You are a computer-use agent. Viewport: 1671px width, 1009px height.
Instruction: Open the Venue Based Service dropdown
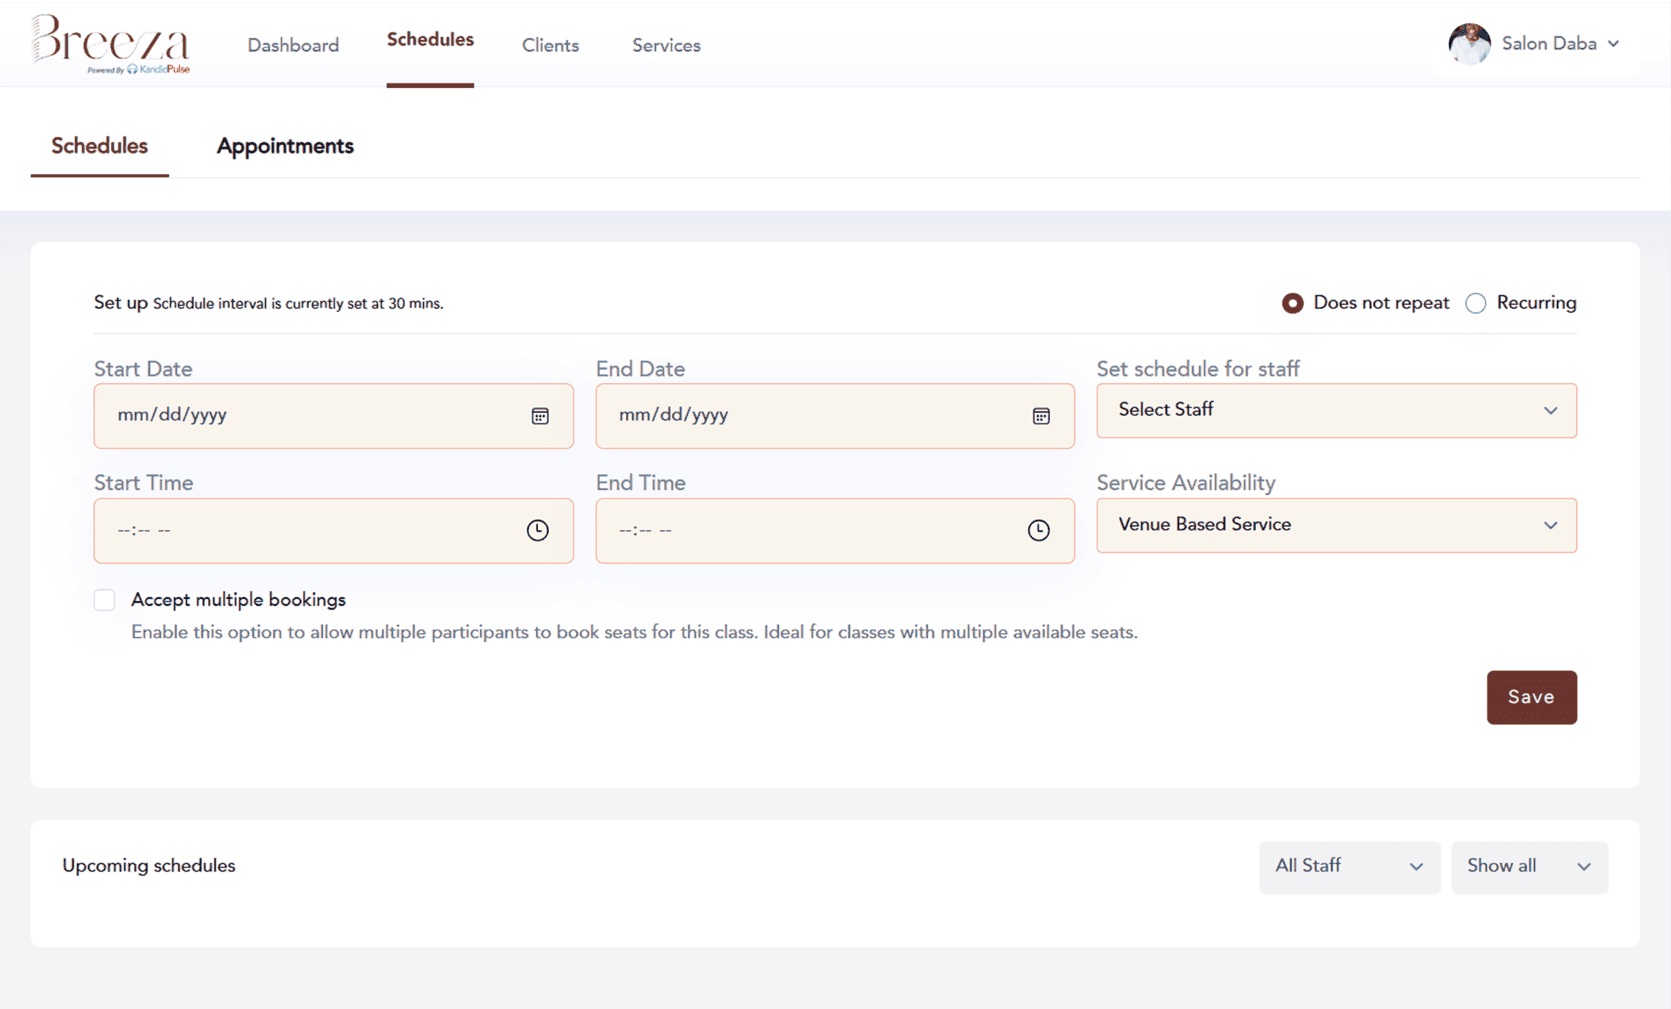click(1336, 525)
